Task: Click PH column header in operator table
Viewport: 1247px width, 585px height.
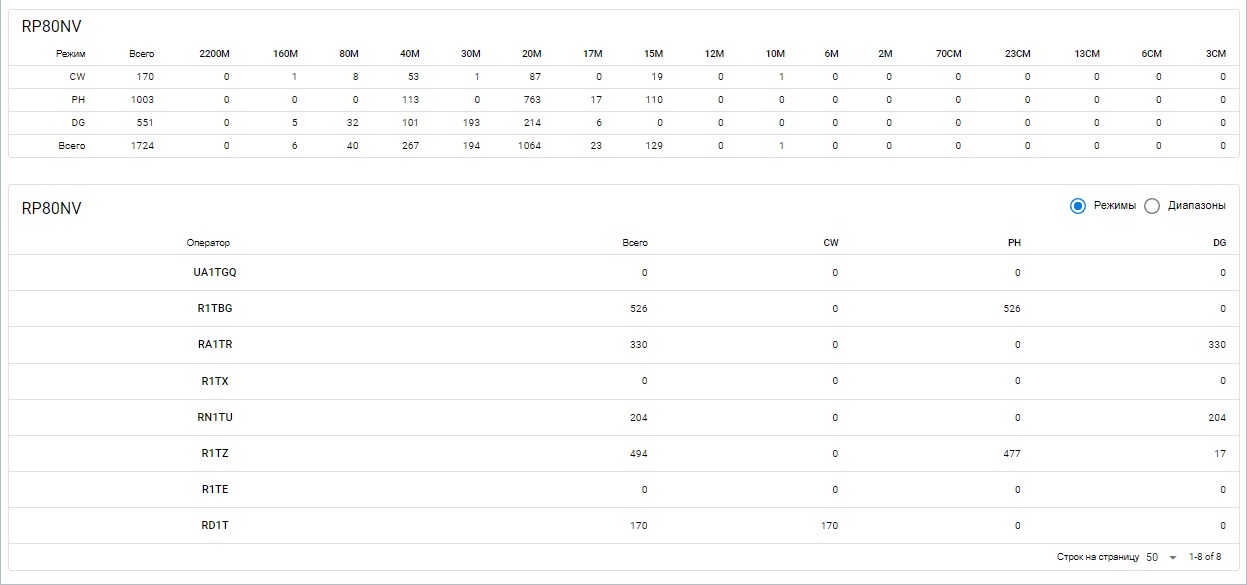Action: [x=1013, y=243]
